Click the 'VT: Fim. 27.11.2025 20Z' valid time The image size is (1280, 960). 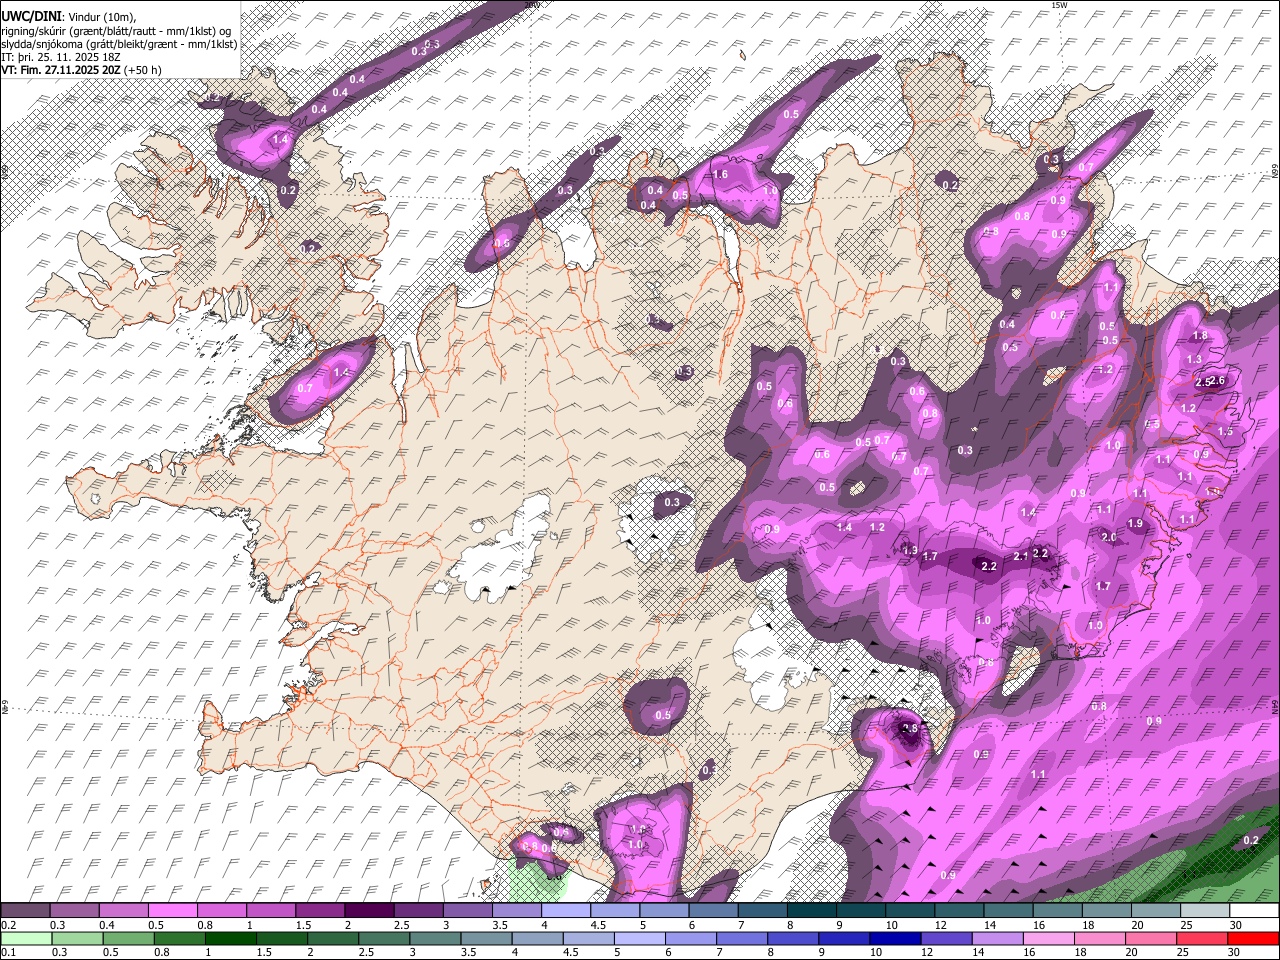click(61, 70)
